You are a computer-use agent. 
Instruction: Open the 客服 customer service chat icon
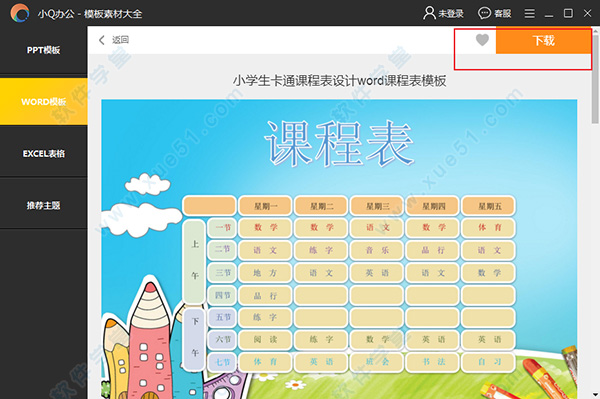pos(484,13)
